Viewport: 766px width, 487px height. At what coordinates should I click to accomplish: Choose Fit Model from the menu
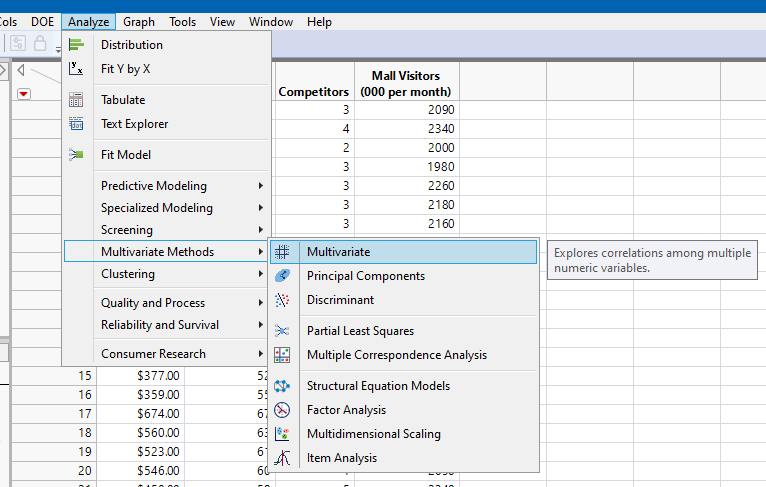[x=166, y=155]
